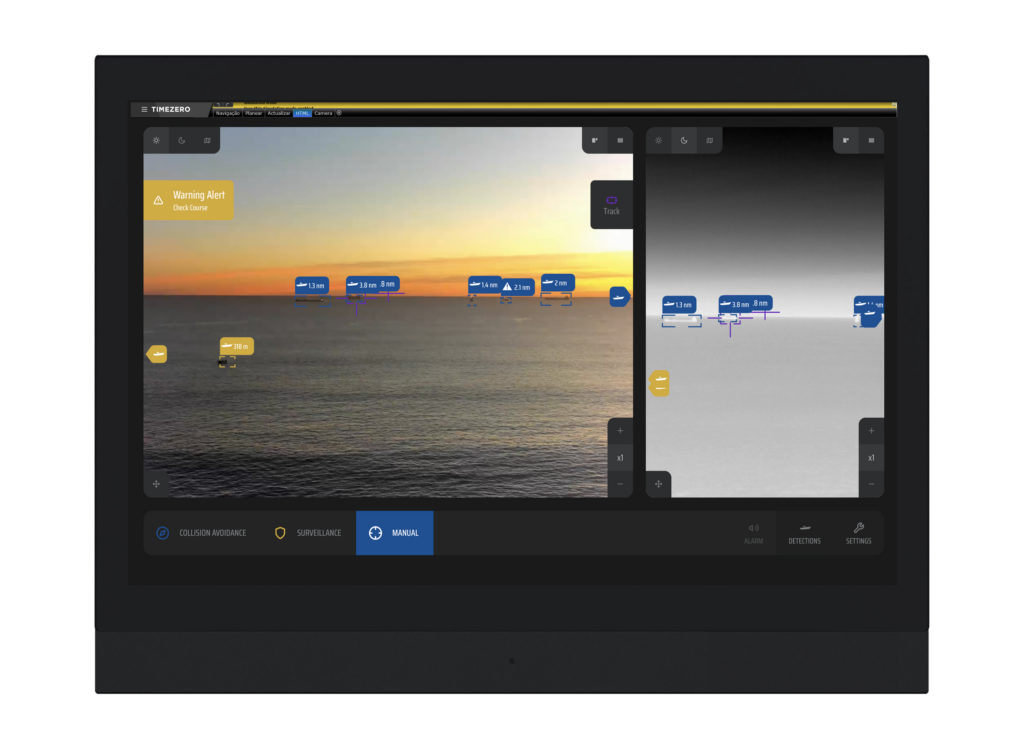Switch to the Planear tab

tap(253, 114)
